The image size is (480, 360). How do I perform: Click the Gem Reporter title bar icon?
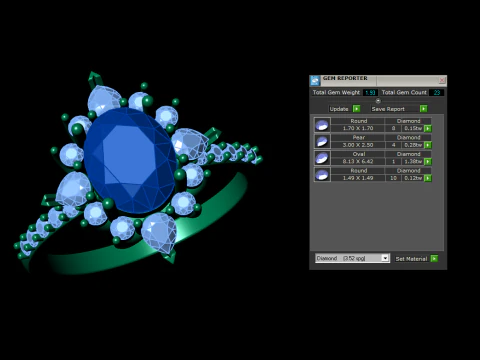click(315, 80)
